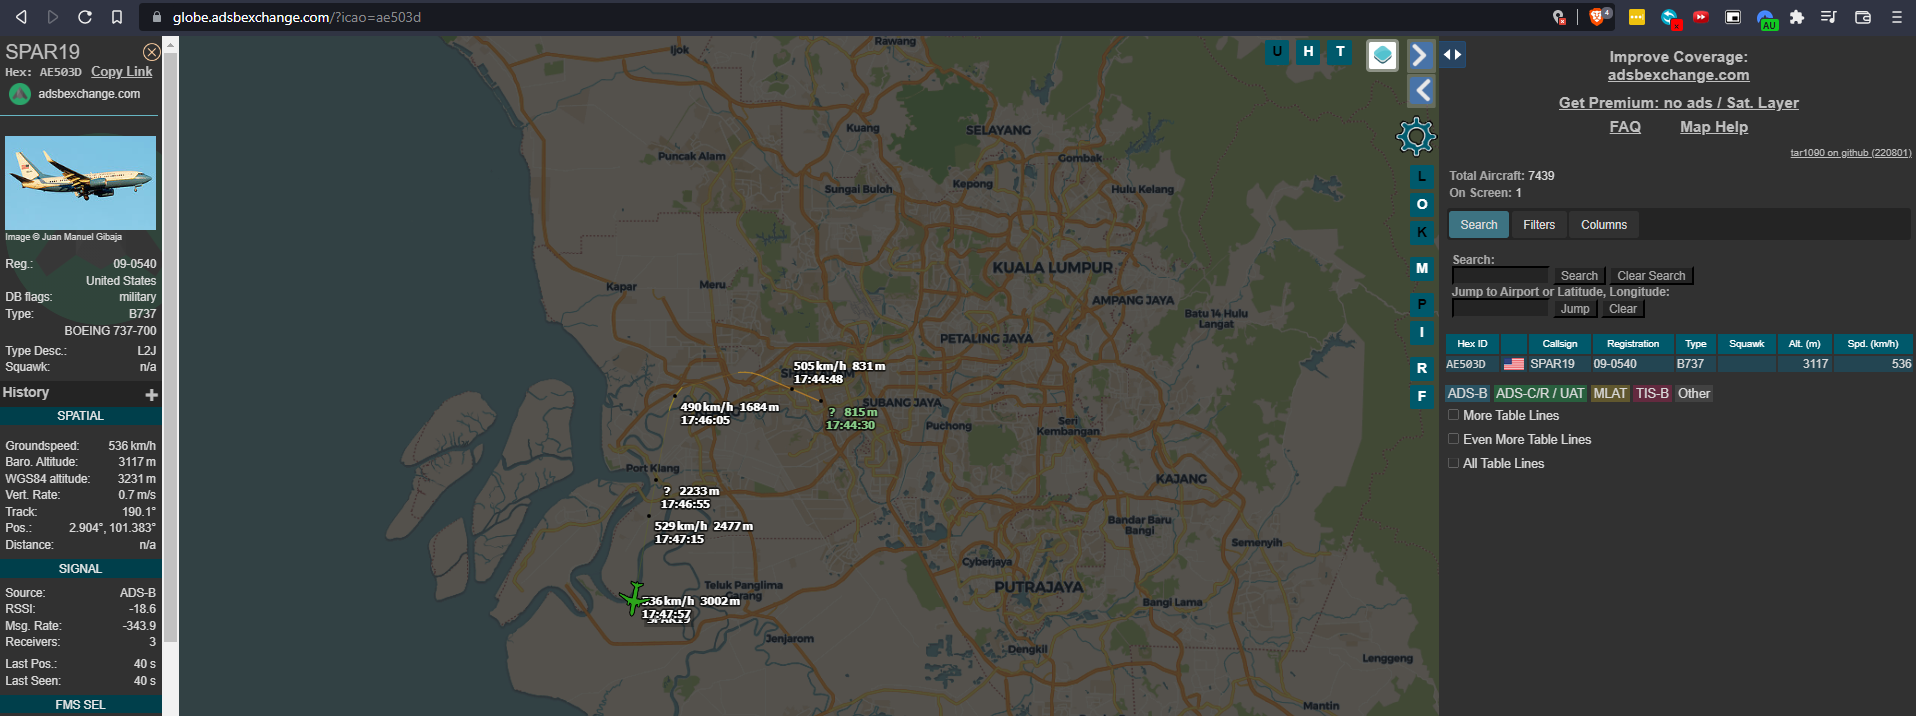
Task: Open the map layer switcher
Action: point(1382,55)
